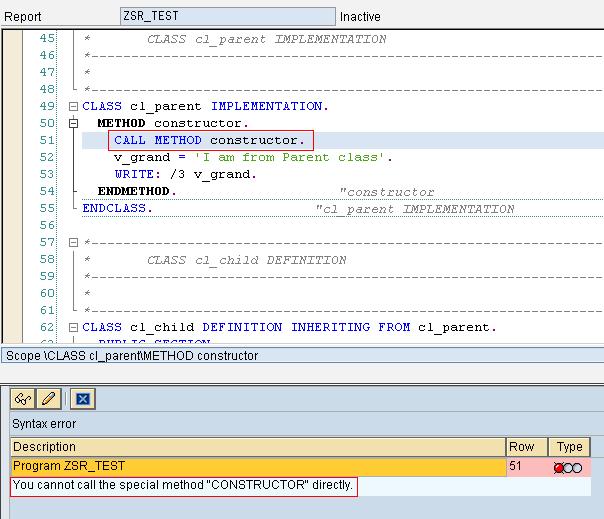Click the error message about CONSTRUCTOR
This screenshot has height=519, width=604.
point(183,486)
